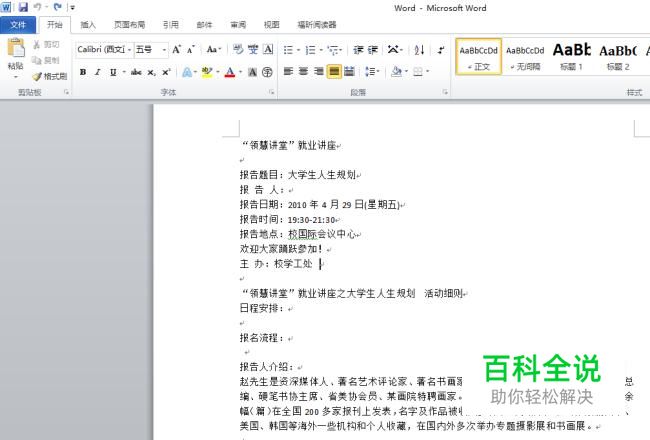This screenshot has height=440, width=650.
Task: Open the font color dropdown arrow
Action: [240, 72]
